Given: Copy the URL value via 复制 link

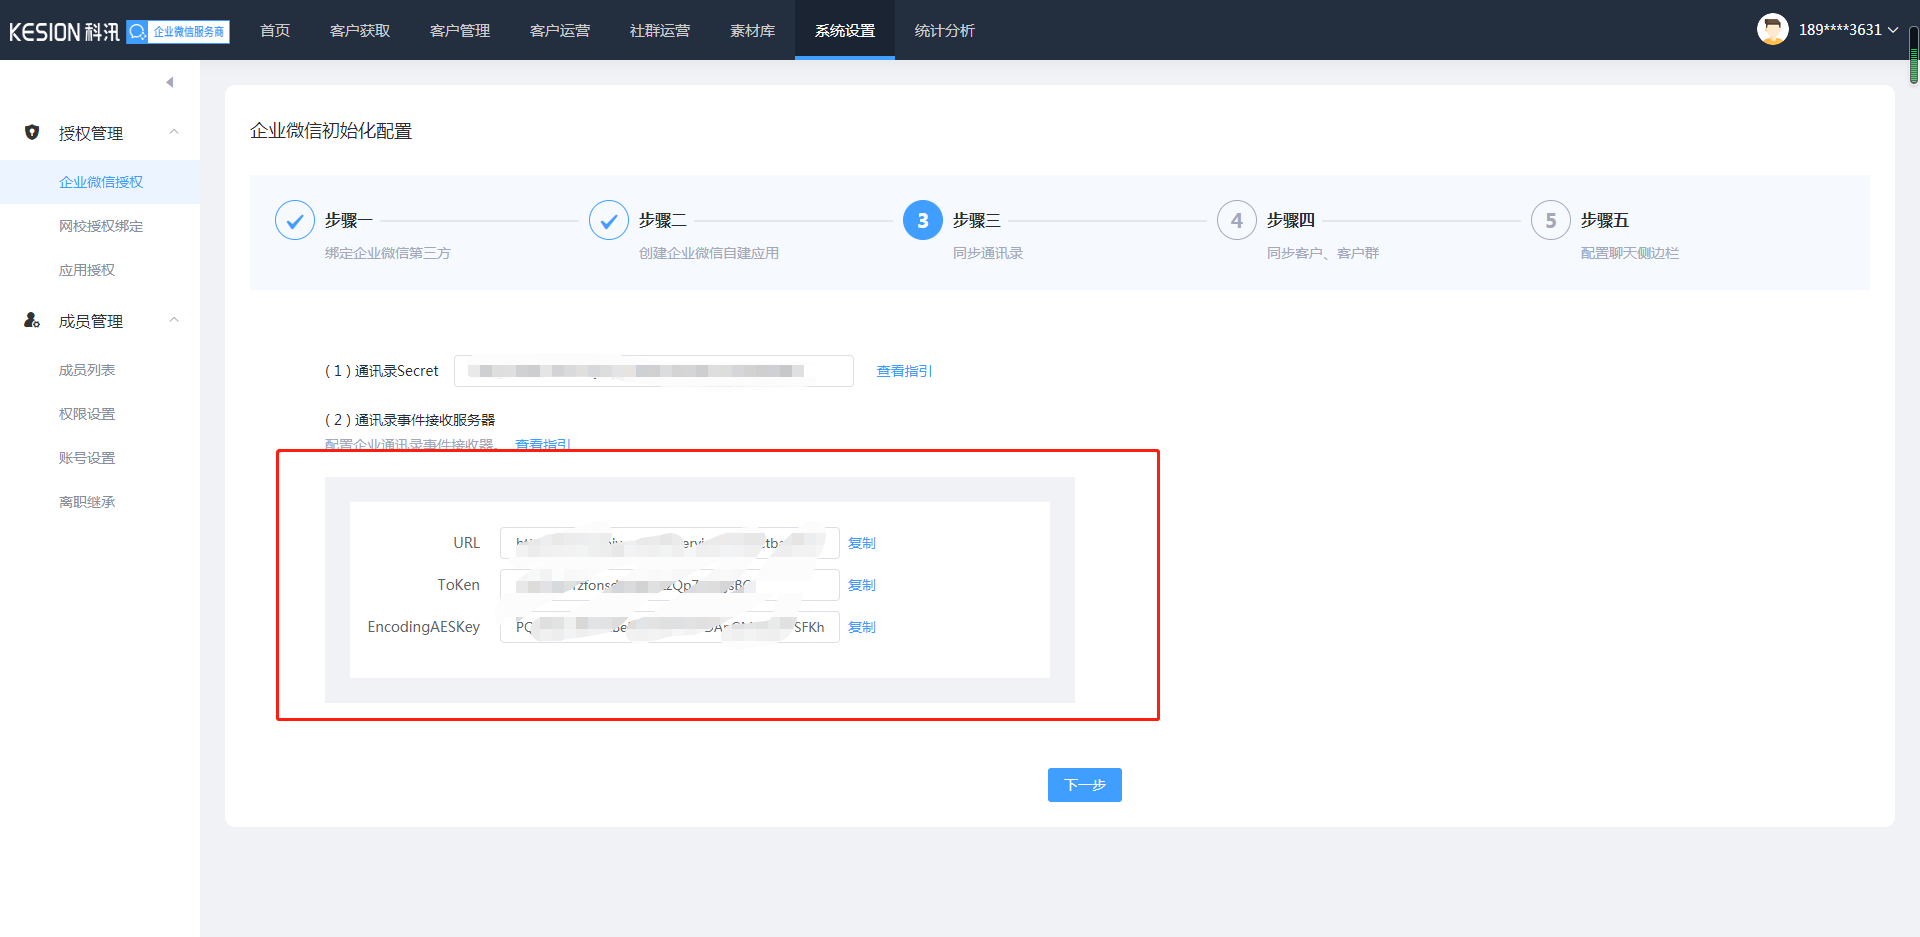Looking at the screenshot, I should click(861, 543).
